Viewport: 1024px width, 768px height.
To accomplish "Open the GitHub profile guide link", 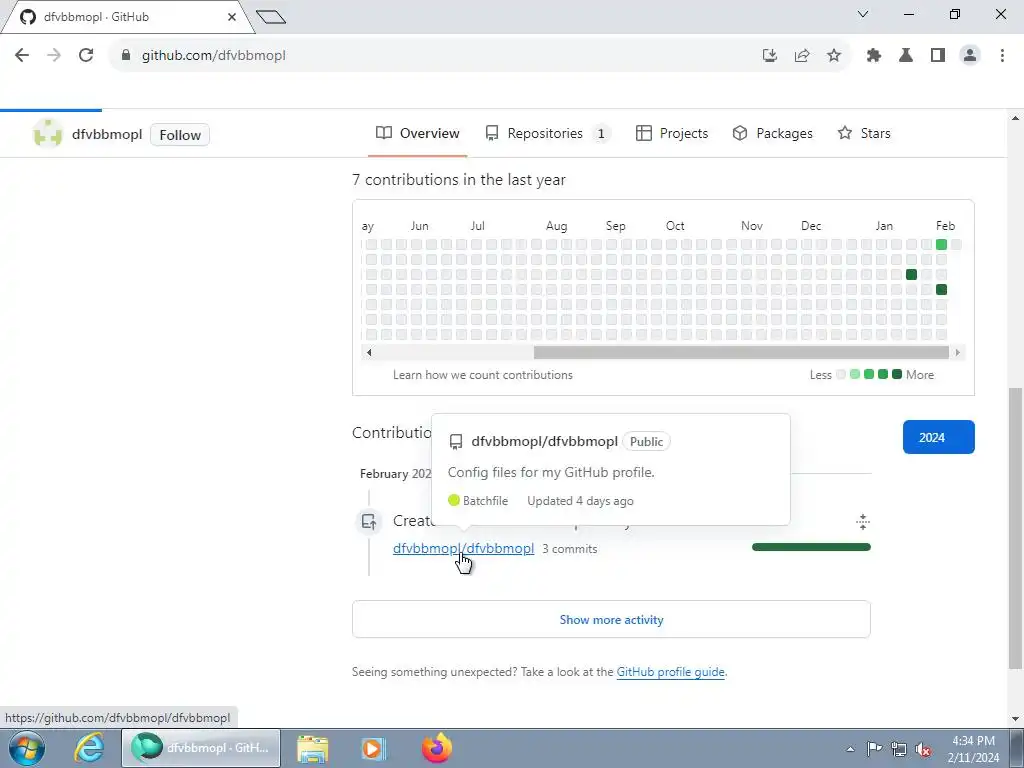I will (x=670, y=672).
